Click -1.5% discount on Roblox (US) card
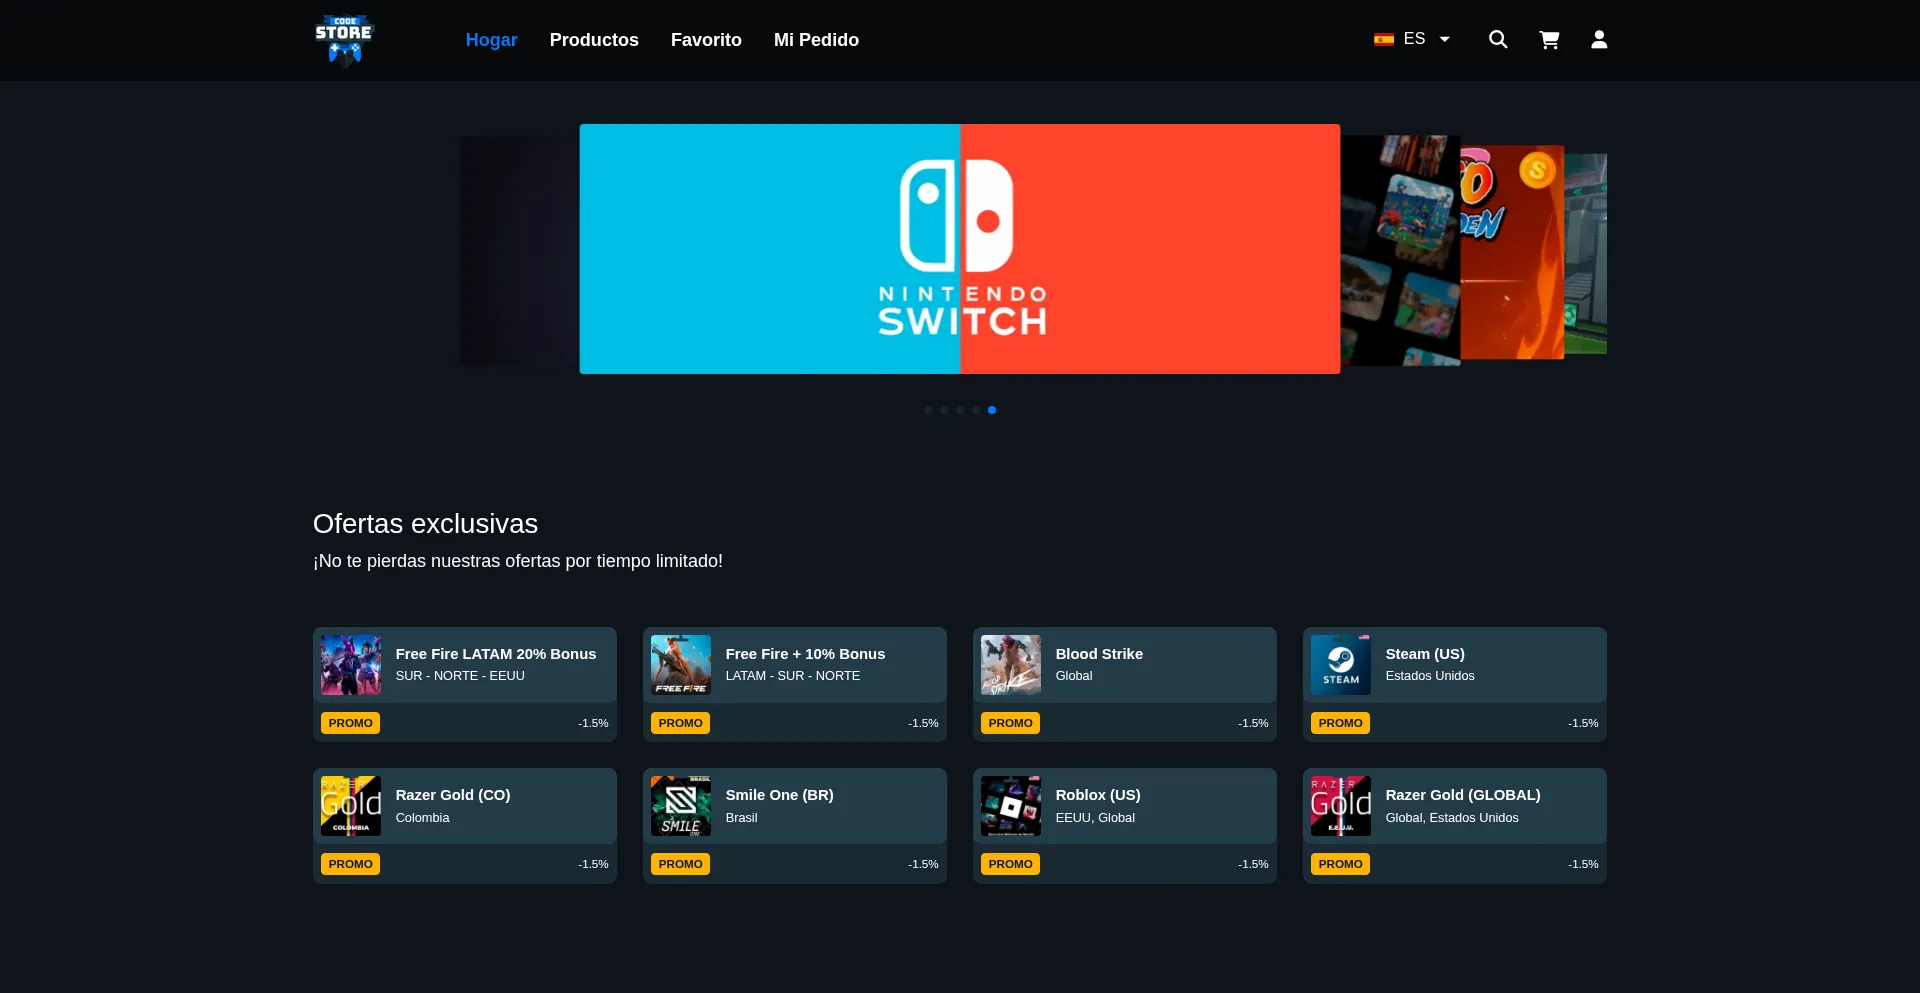The width and height of the screenshot is (1920, 993). (1253, 864)
